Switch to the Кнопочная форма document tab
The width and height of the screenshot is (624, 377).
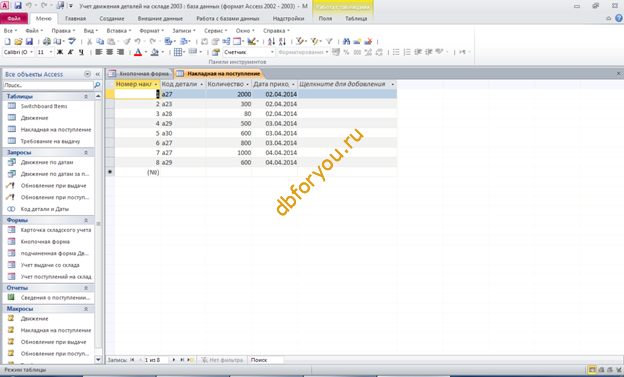tap(140, 74)
